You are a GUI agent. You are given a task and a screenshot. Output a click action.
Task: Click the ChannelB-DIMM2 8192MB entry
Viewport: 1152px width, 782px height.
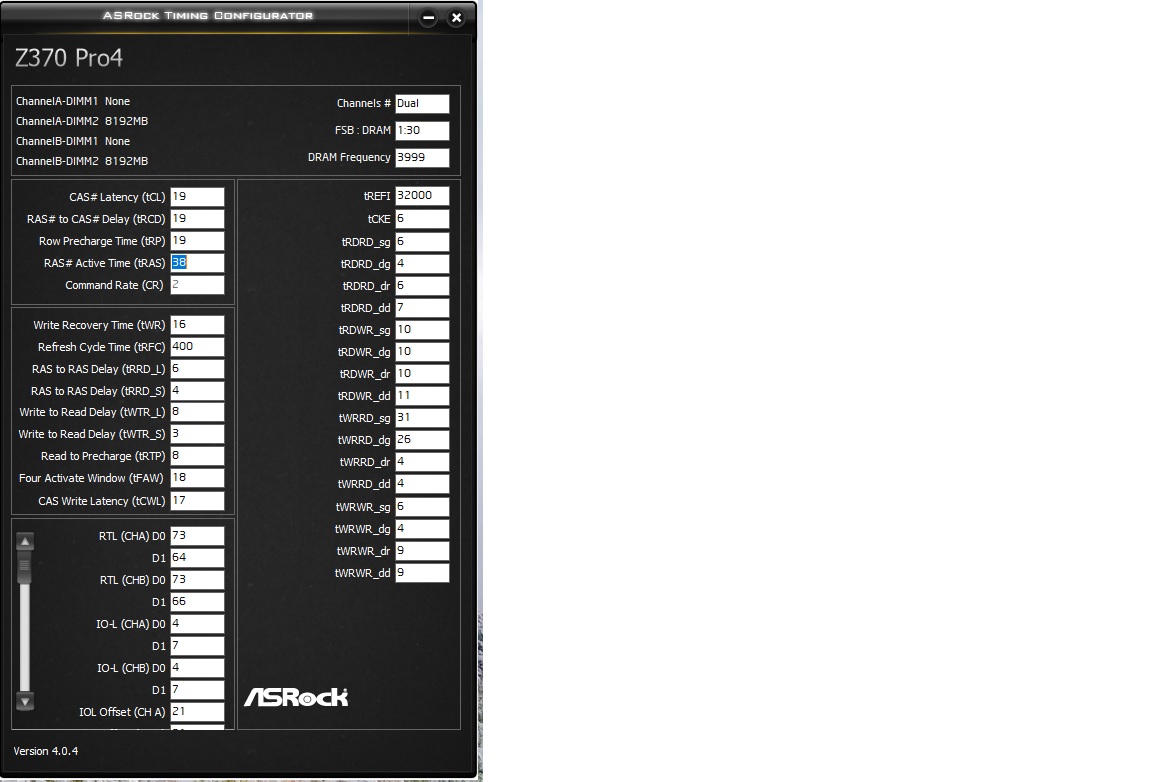point(82,161)
